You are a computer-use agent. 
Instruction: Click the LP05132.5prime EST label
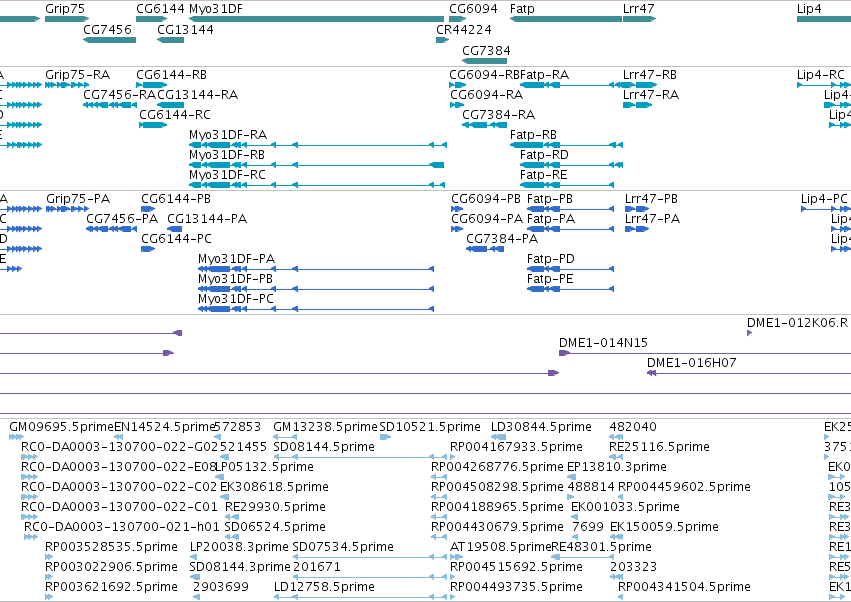[264, 467]
